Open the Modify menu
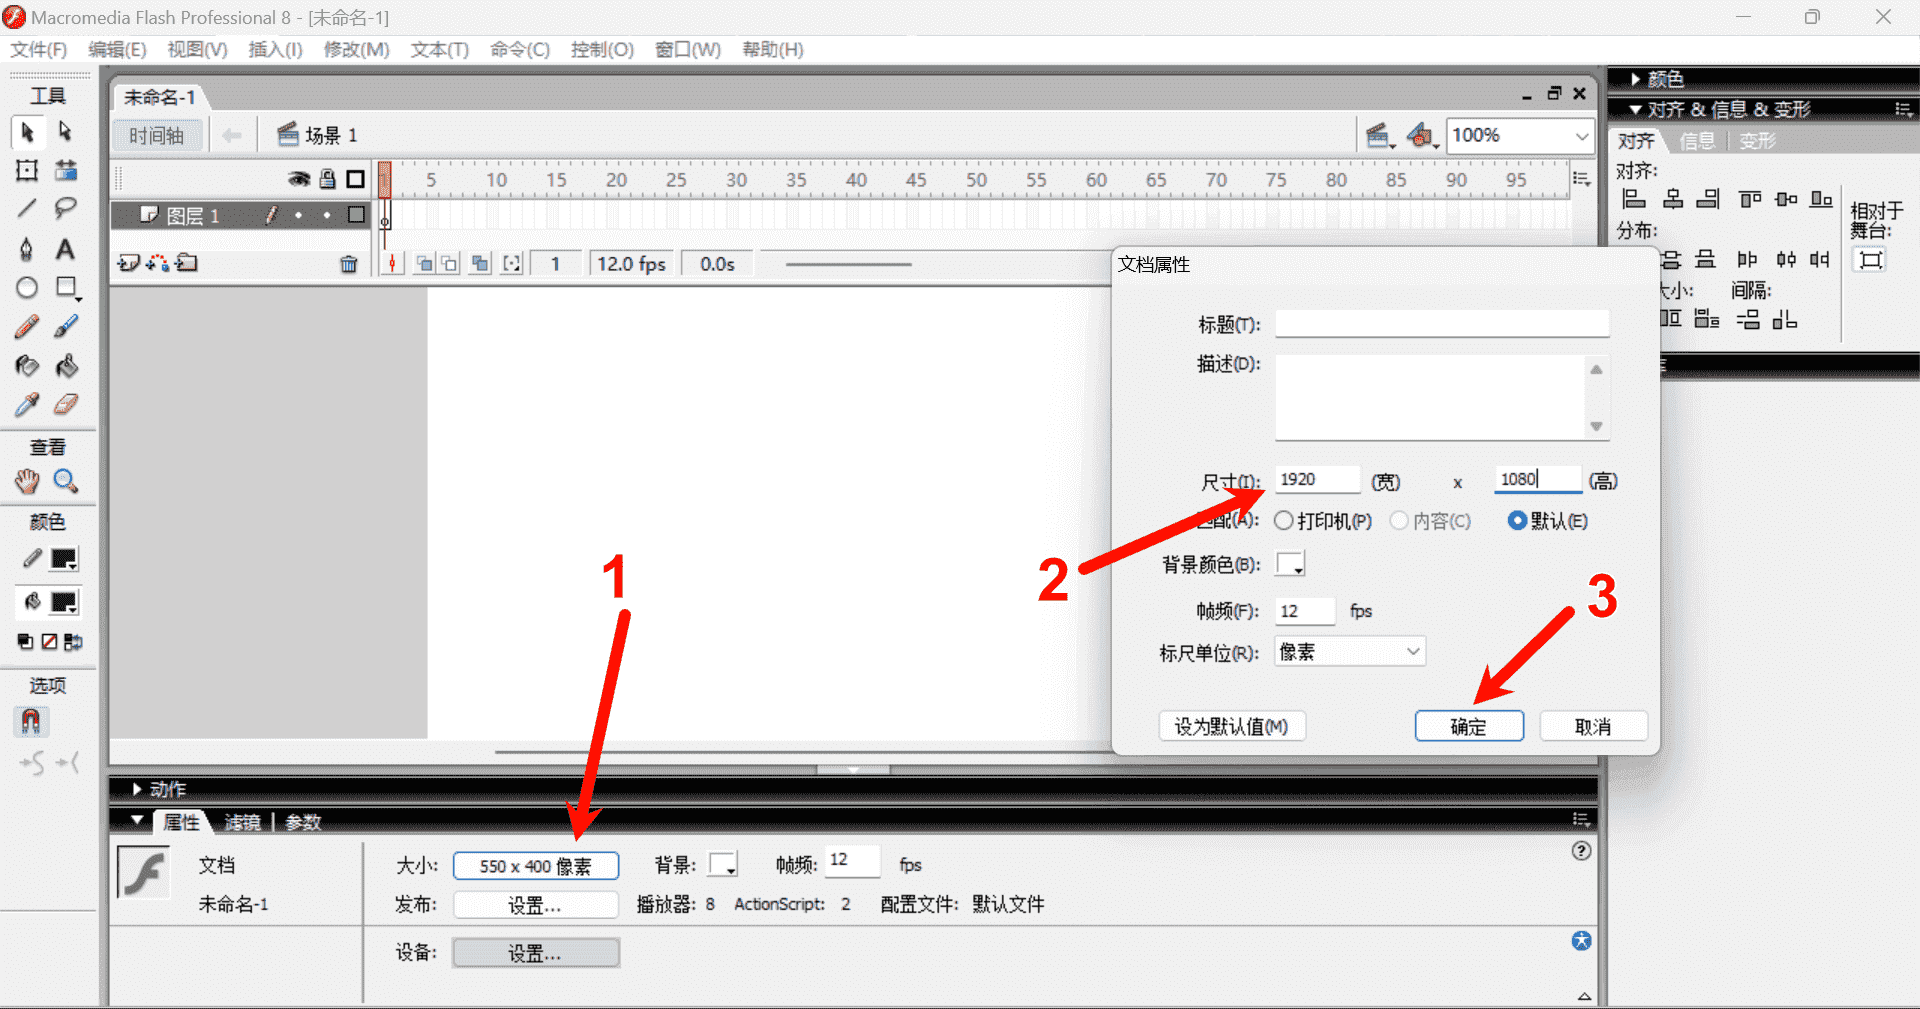 pyautogui.click(x=356, y=49)
